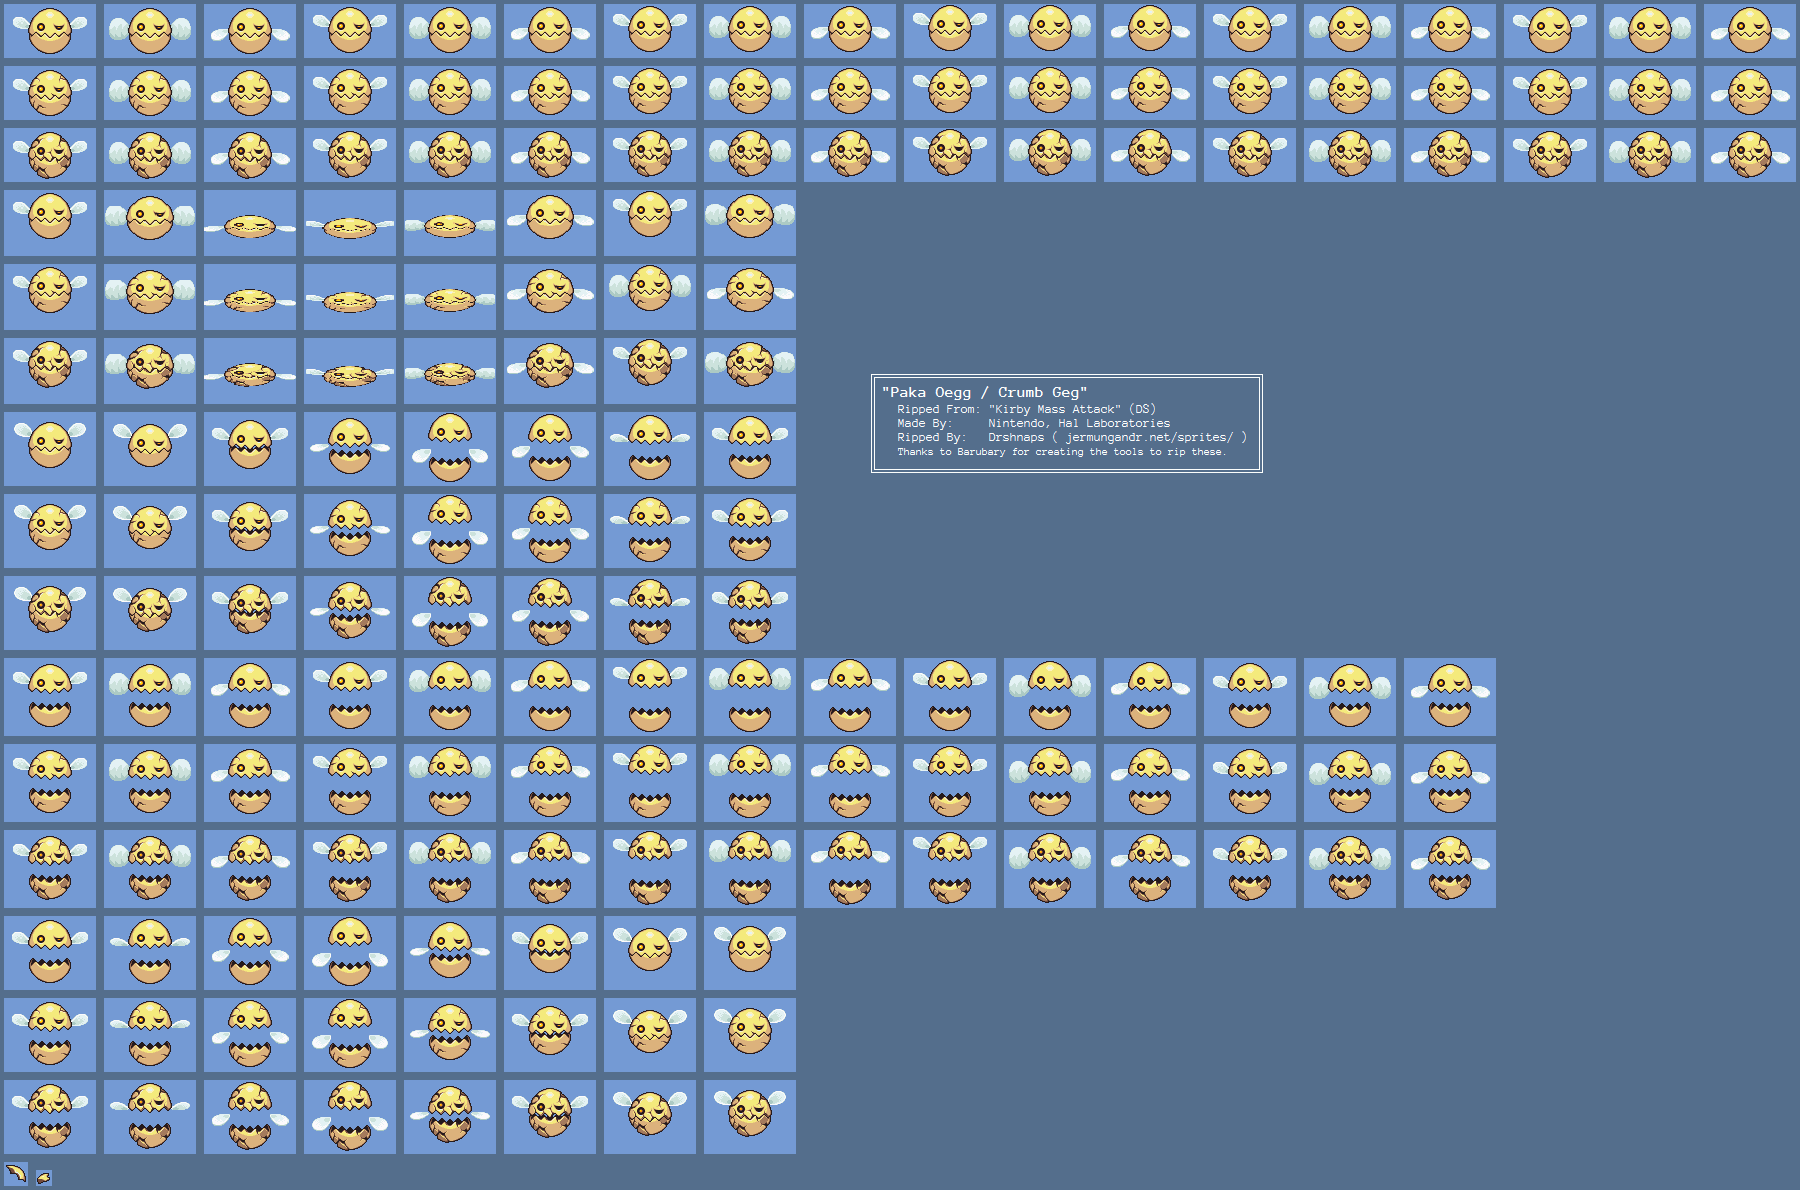Click the "Made By:" label

pos(924,423)
